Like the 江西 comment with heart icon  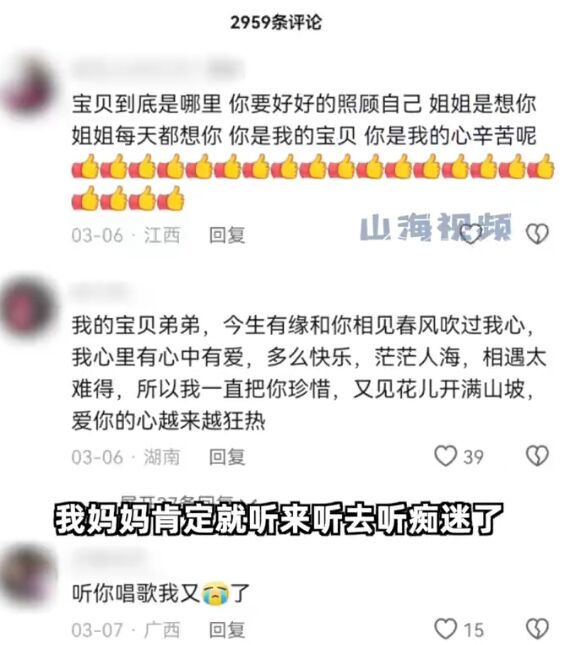[x=470, y=234]
